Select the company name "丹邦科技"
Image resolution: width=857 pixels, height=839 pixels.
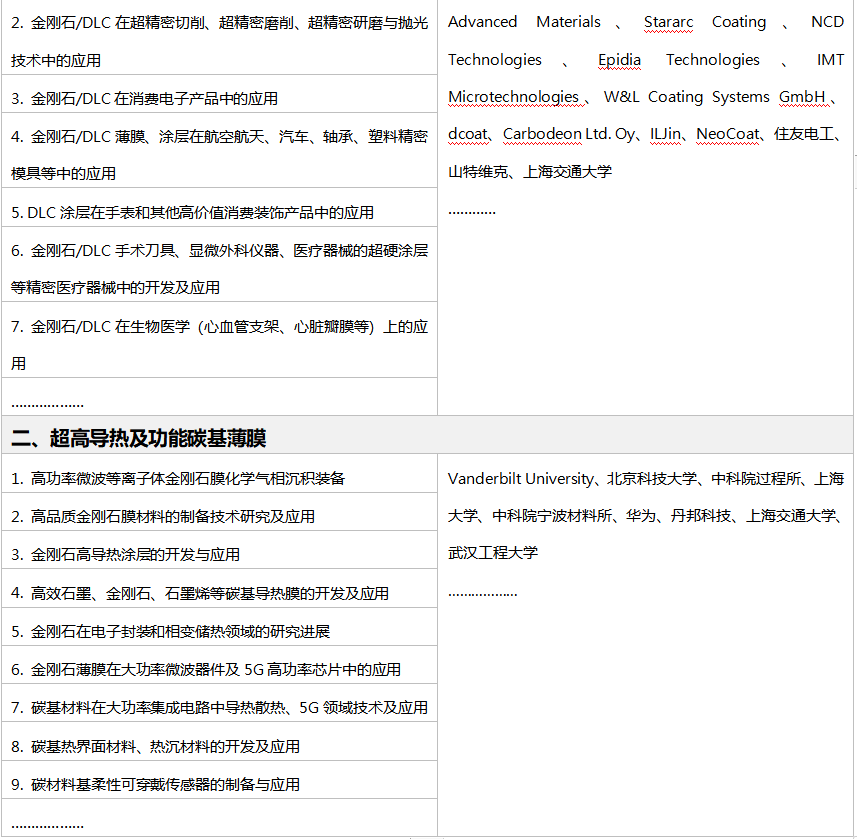pyautogui.click(x=701, y=515)
